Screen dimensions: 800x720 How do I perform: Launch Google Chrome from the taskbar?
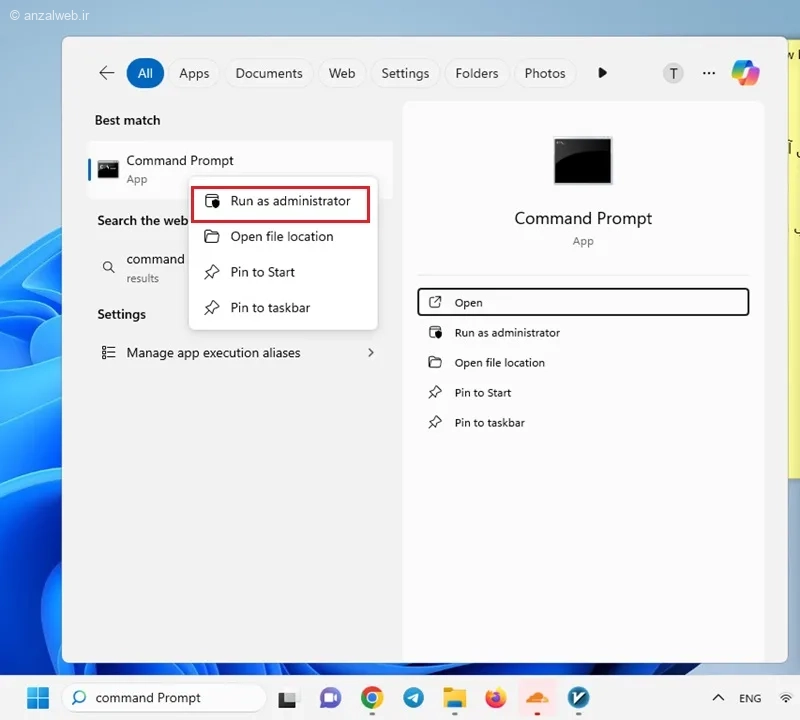tap(372, 698)
